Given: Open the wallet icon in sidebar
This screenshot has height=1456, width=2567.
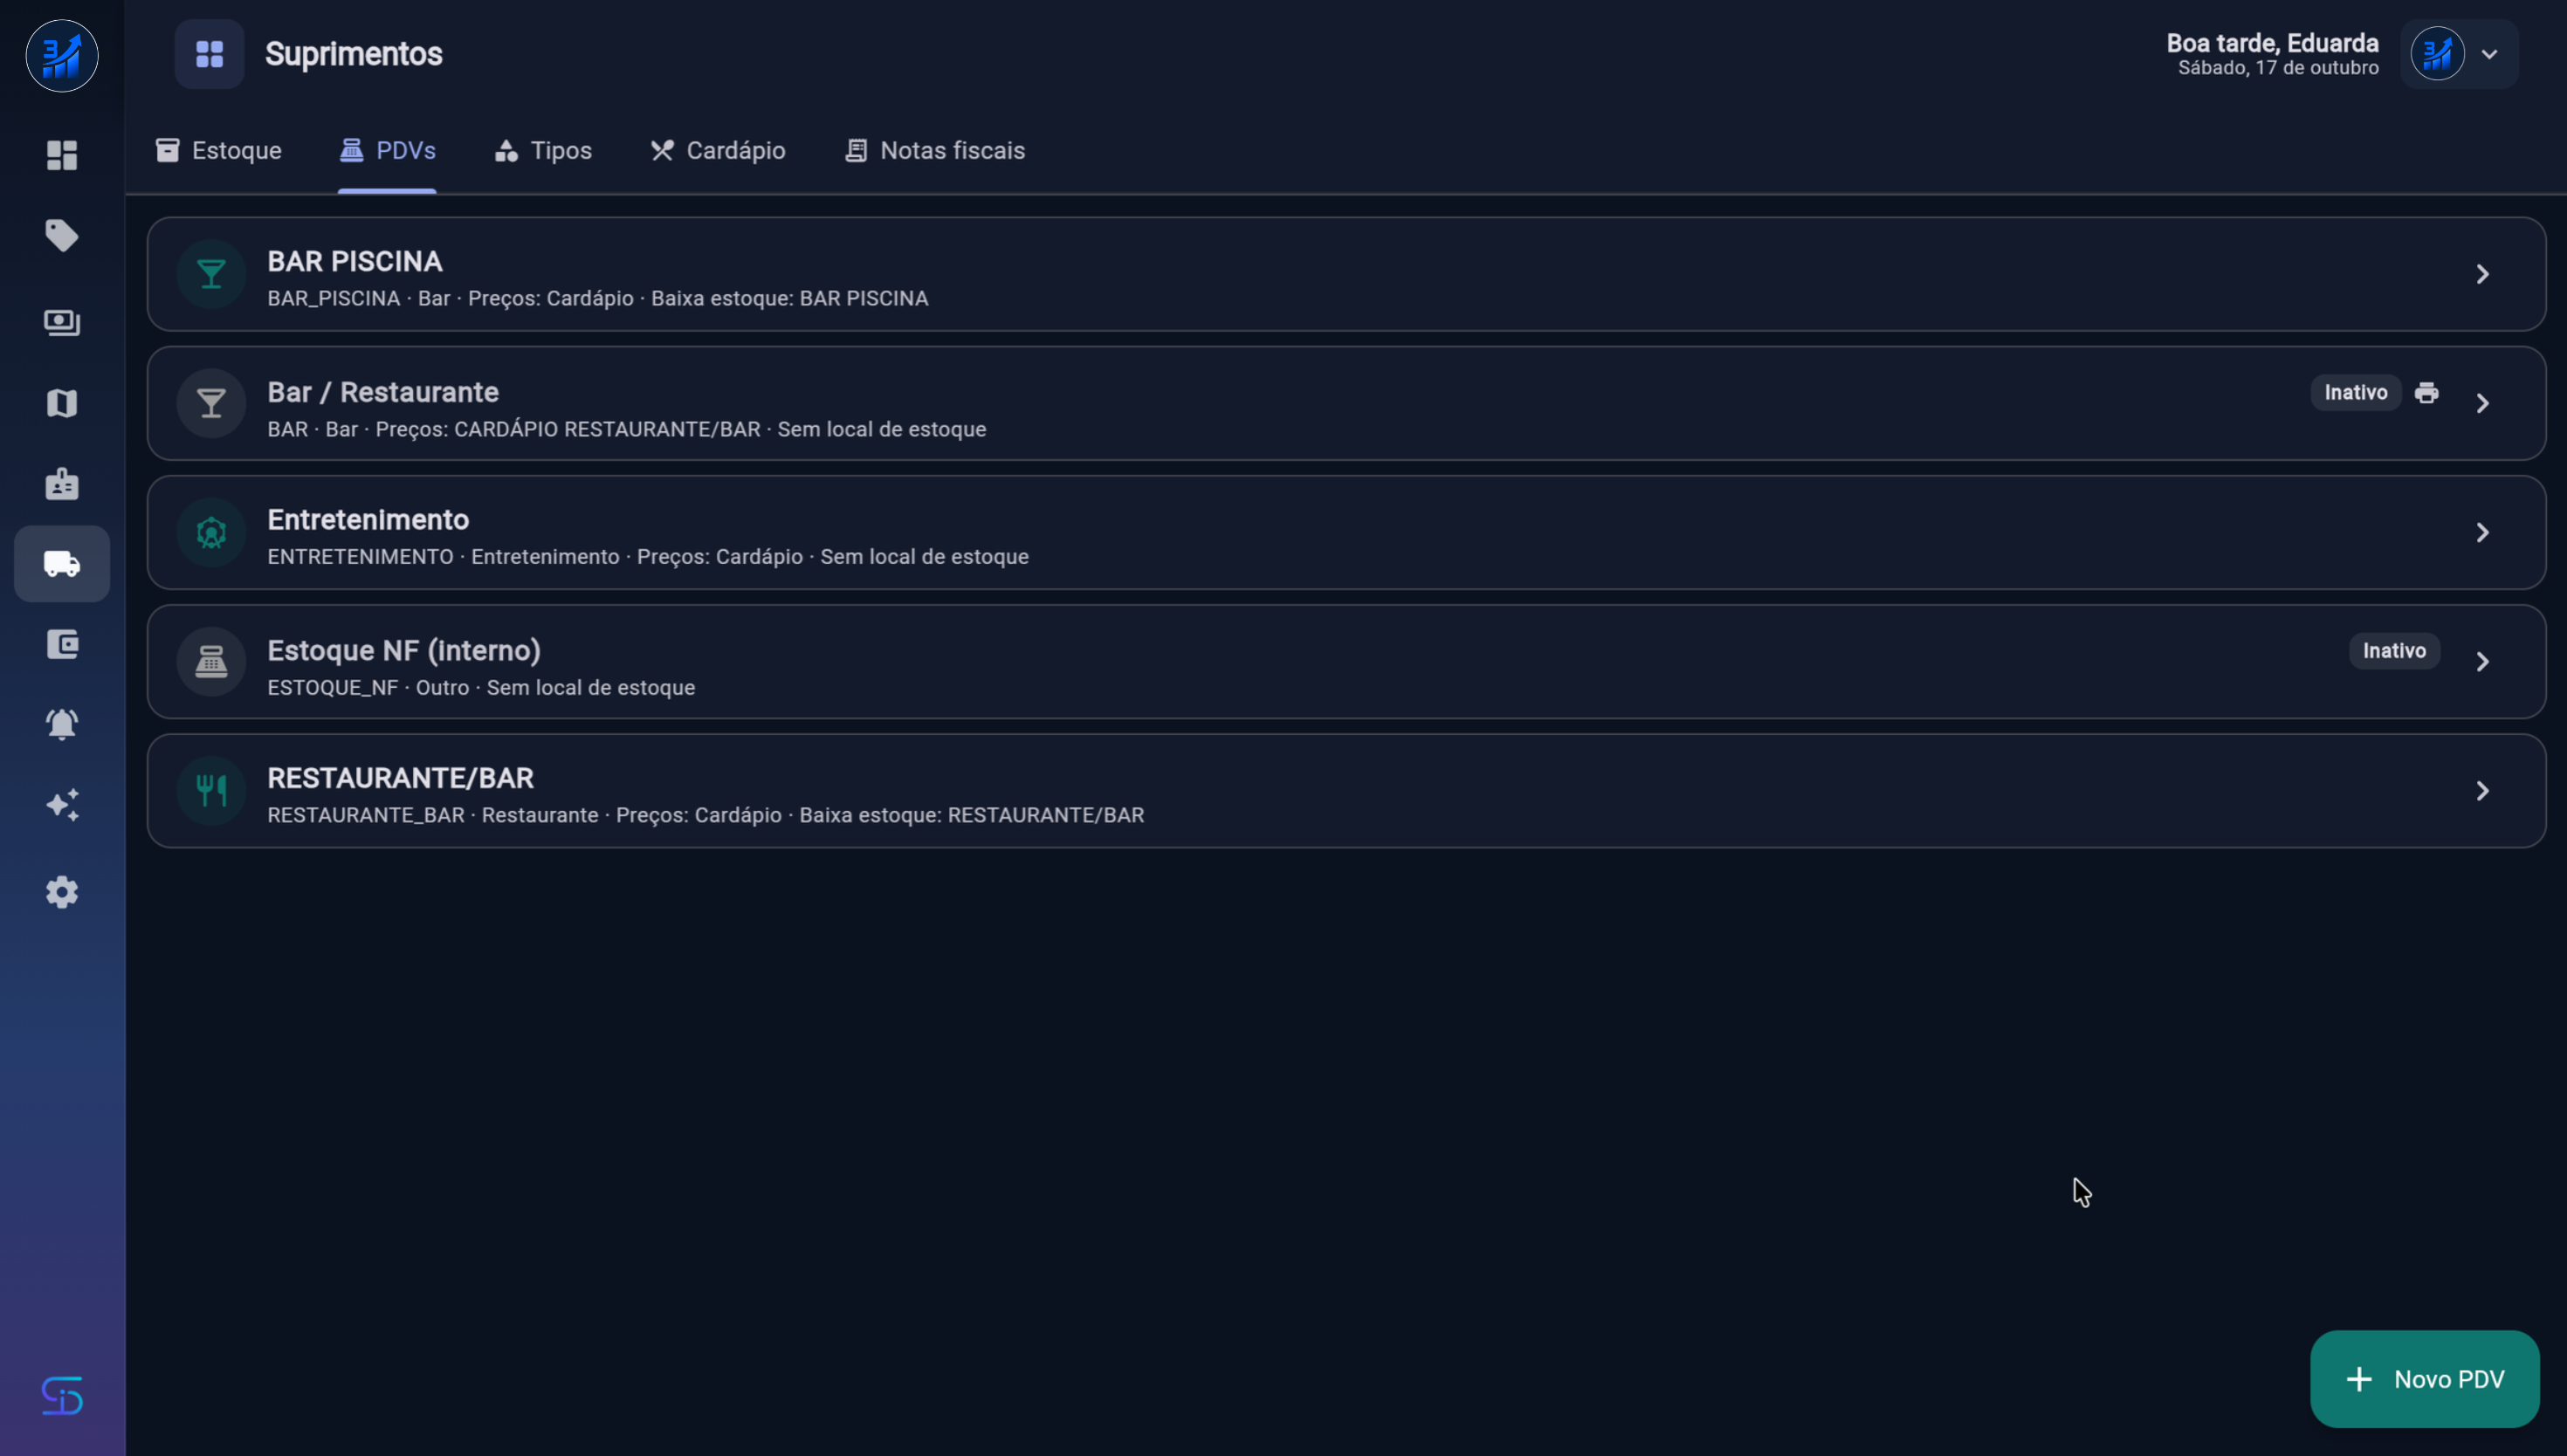Looking at the screenshot, I should (62, 644).
